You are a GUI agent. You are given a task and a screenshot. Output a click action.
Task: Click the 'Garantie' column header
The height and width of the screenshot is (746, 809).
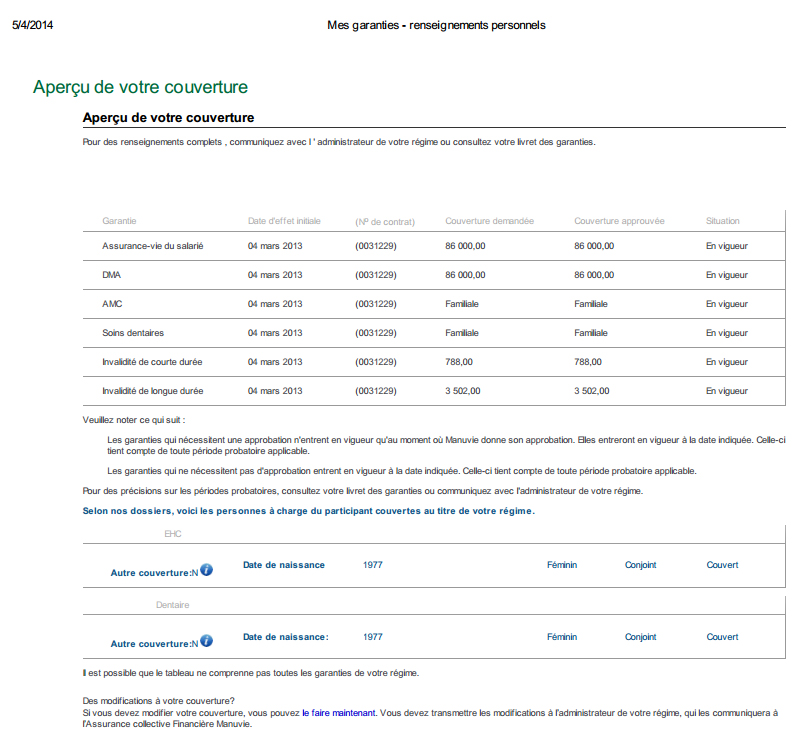(119, 221)
